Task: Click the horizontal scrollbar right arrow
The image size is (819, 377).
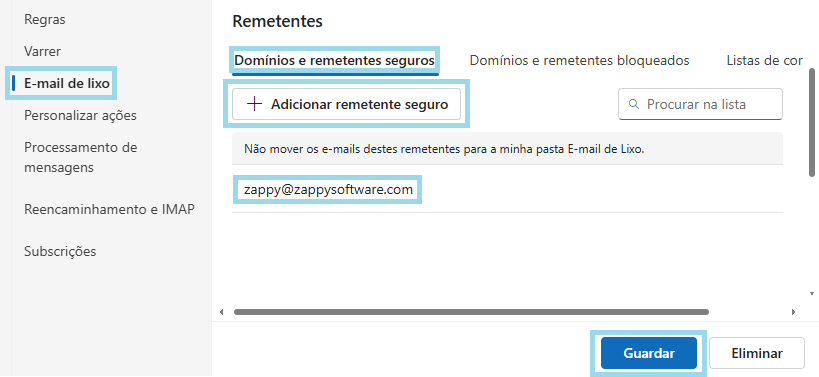Action: pyautogui.click(x=793, y=312)
